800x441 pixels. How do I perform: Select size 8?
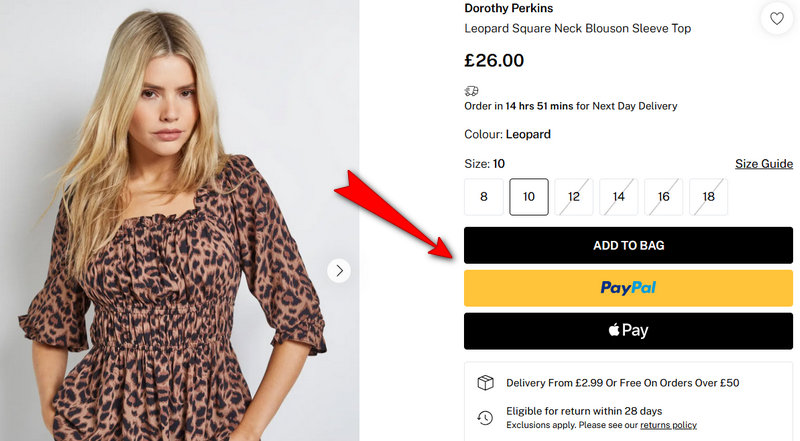[484, 197]
